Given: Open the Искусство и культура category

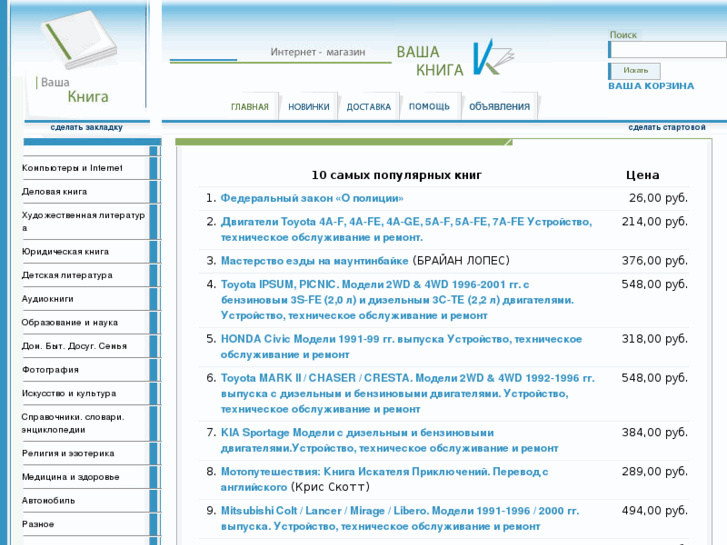Looking at the screenshot, I should [x=69, y=393].
